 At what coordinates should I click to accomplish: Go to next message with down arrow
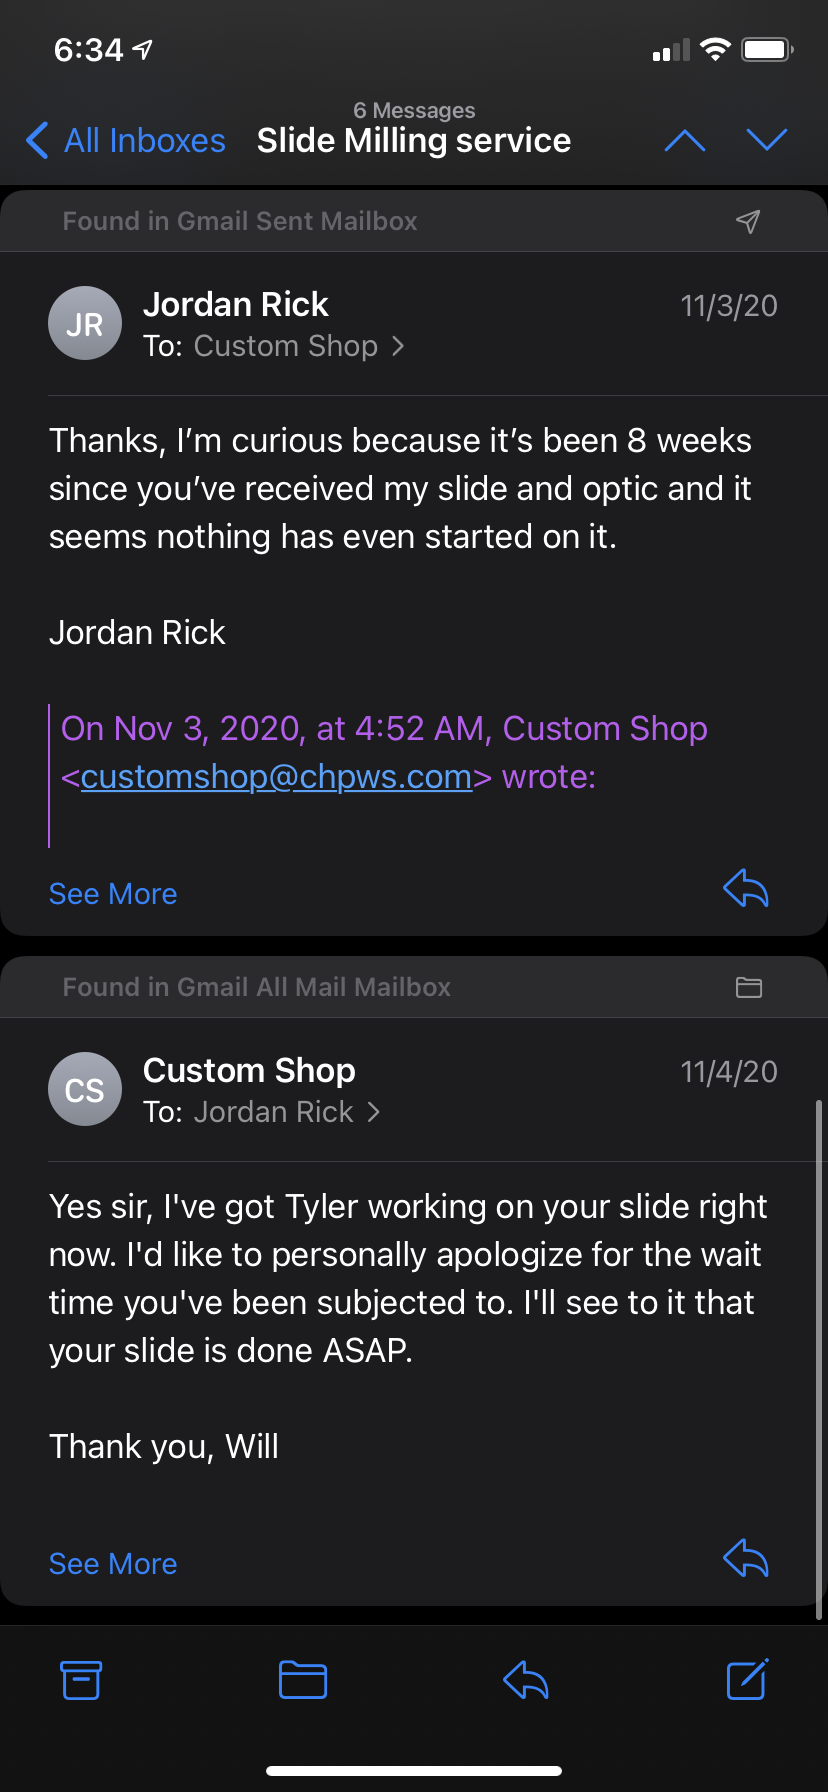coord(767,141)
